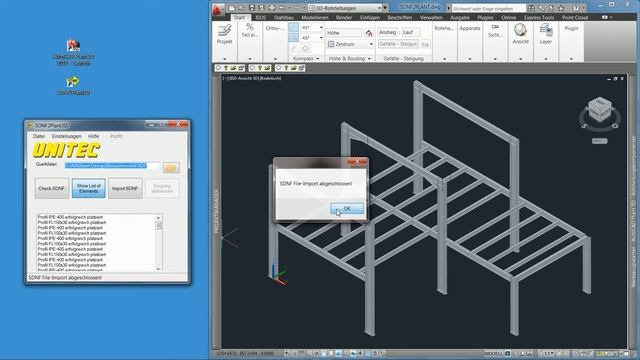Open the Datei menu in SDNF2Plant3D

(x=39, y=136)
